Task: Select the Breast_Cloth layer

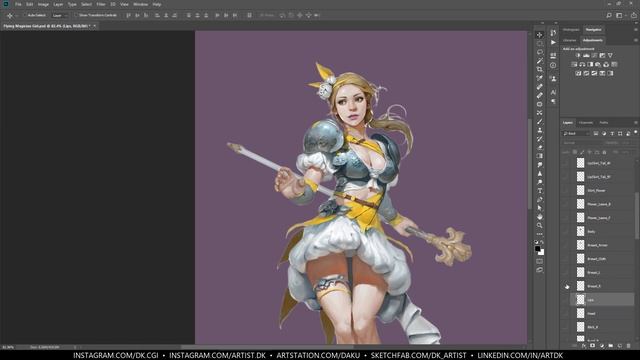Action: click(602, 259)
